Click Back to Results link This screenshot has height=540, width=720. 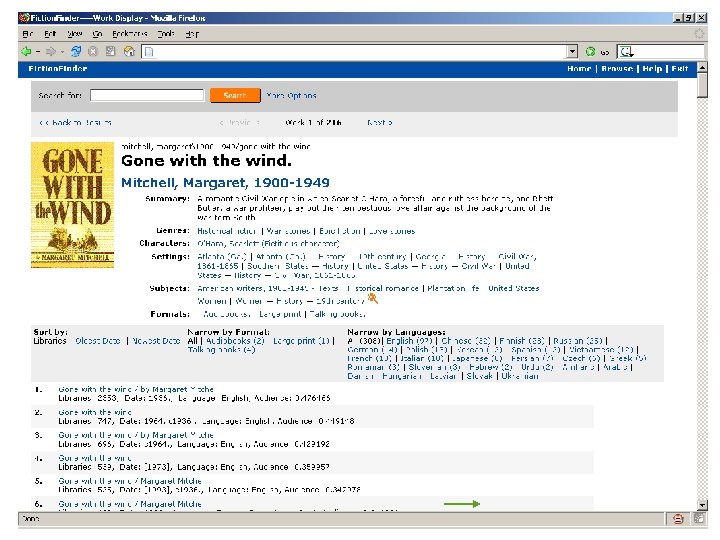click(75, 123)
